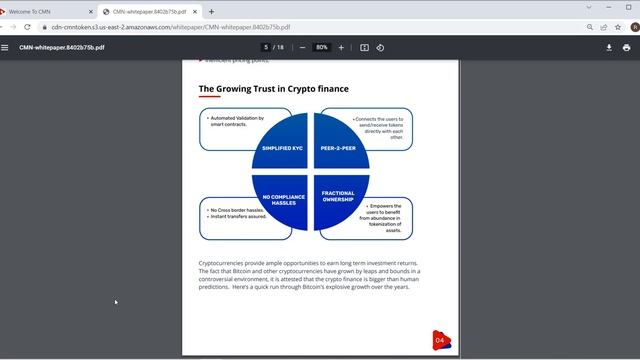The width and height of the screenshot is (640, 360).
Task: Click the total pages count 18
Action: [x=280, y=48]
